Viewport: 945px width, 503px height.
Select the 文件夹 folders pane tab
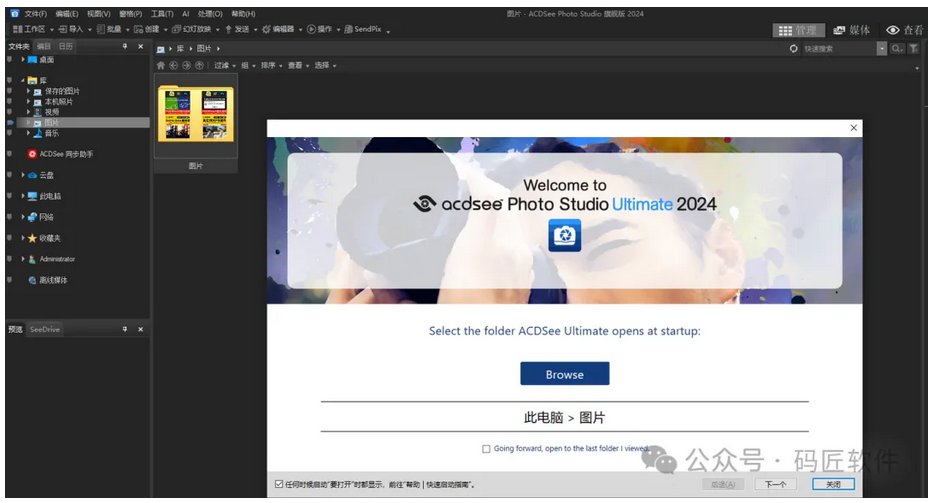click(x=19, y=46)
